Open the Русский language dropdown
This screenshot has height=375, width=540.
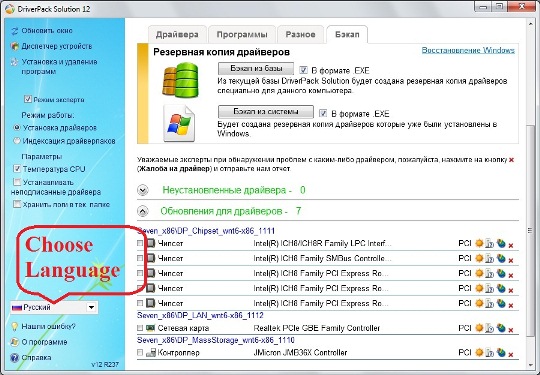tap(54, 307)
